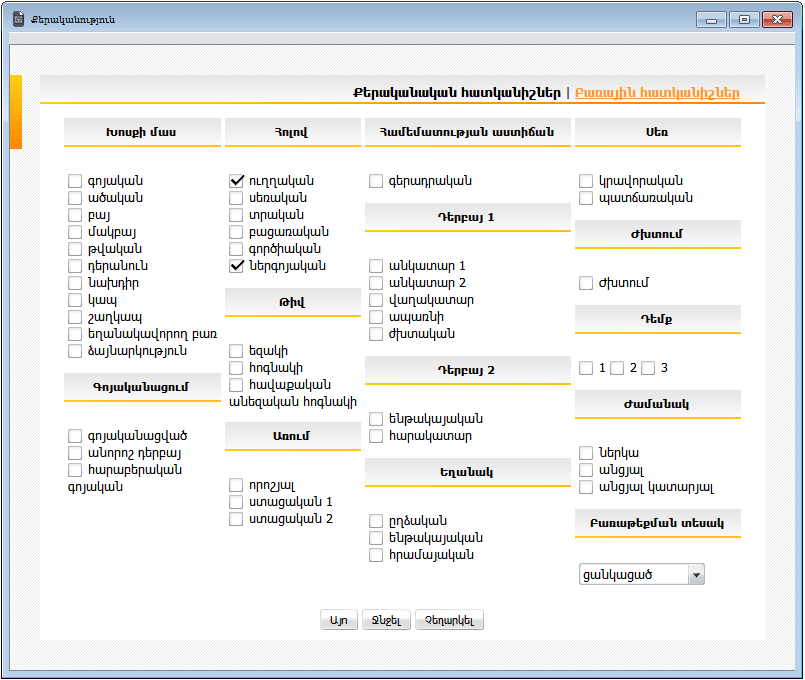Viewport: 805px width, 680px height.
Task: Uncheck the ներգոյական case checkbox
Action: (x=236, y=266)
